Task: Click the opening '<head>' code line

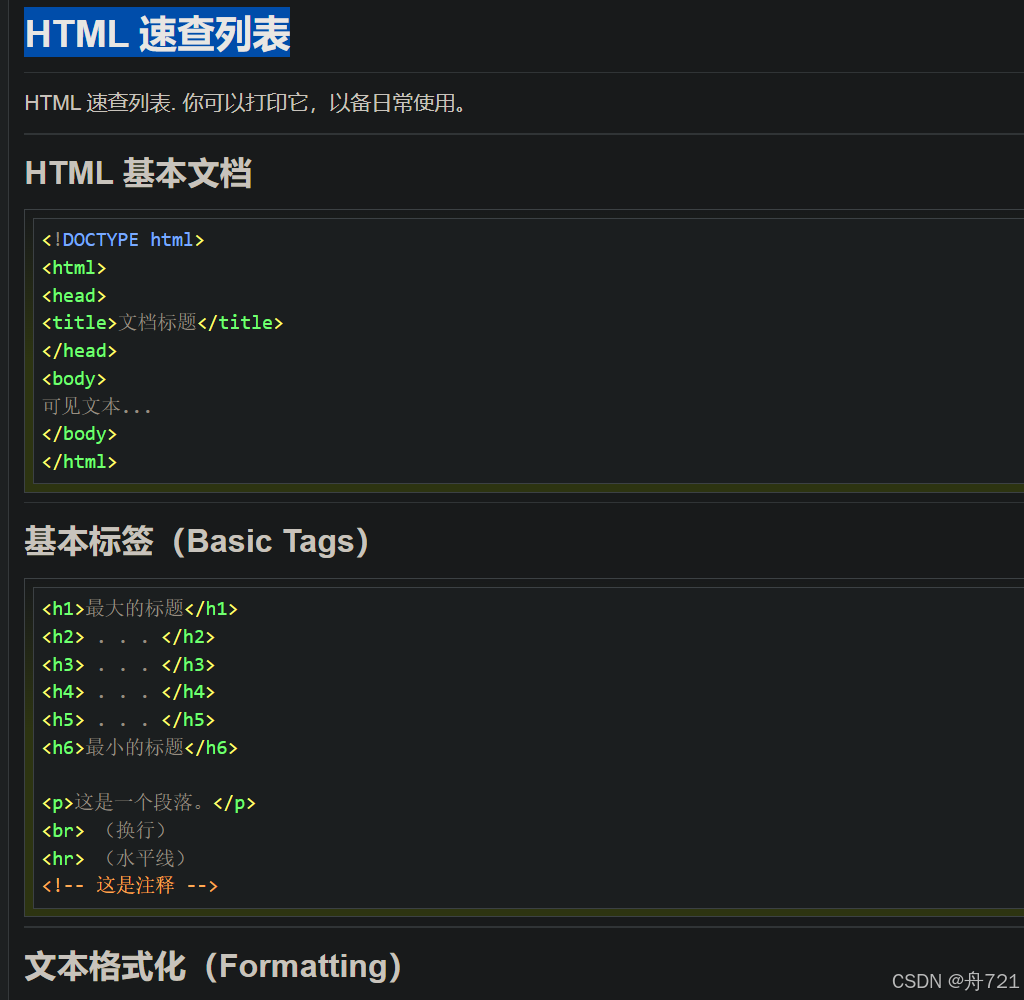Action: [x=74, y=296]
